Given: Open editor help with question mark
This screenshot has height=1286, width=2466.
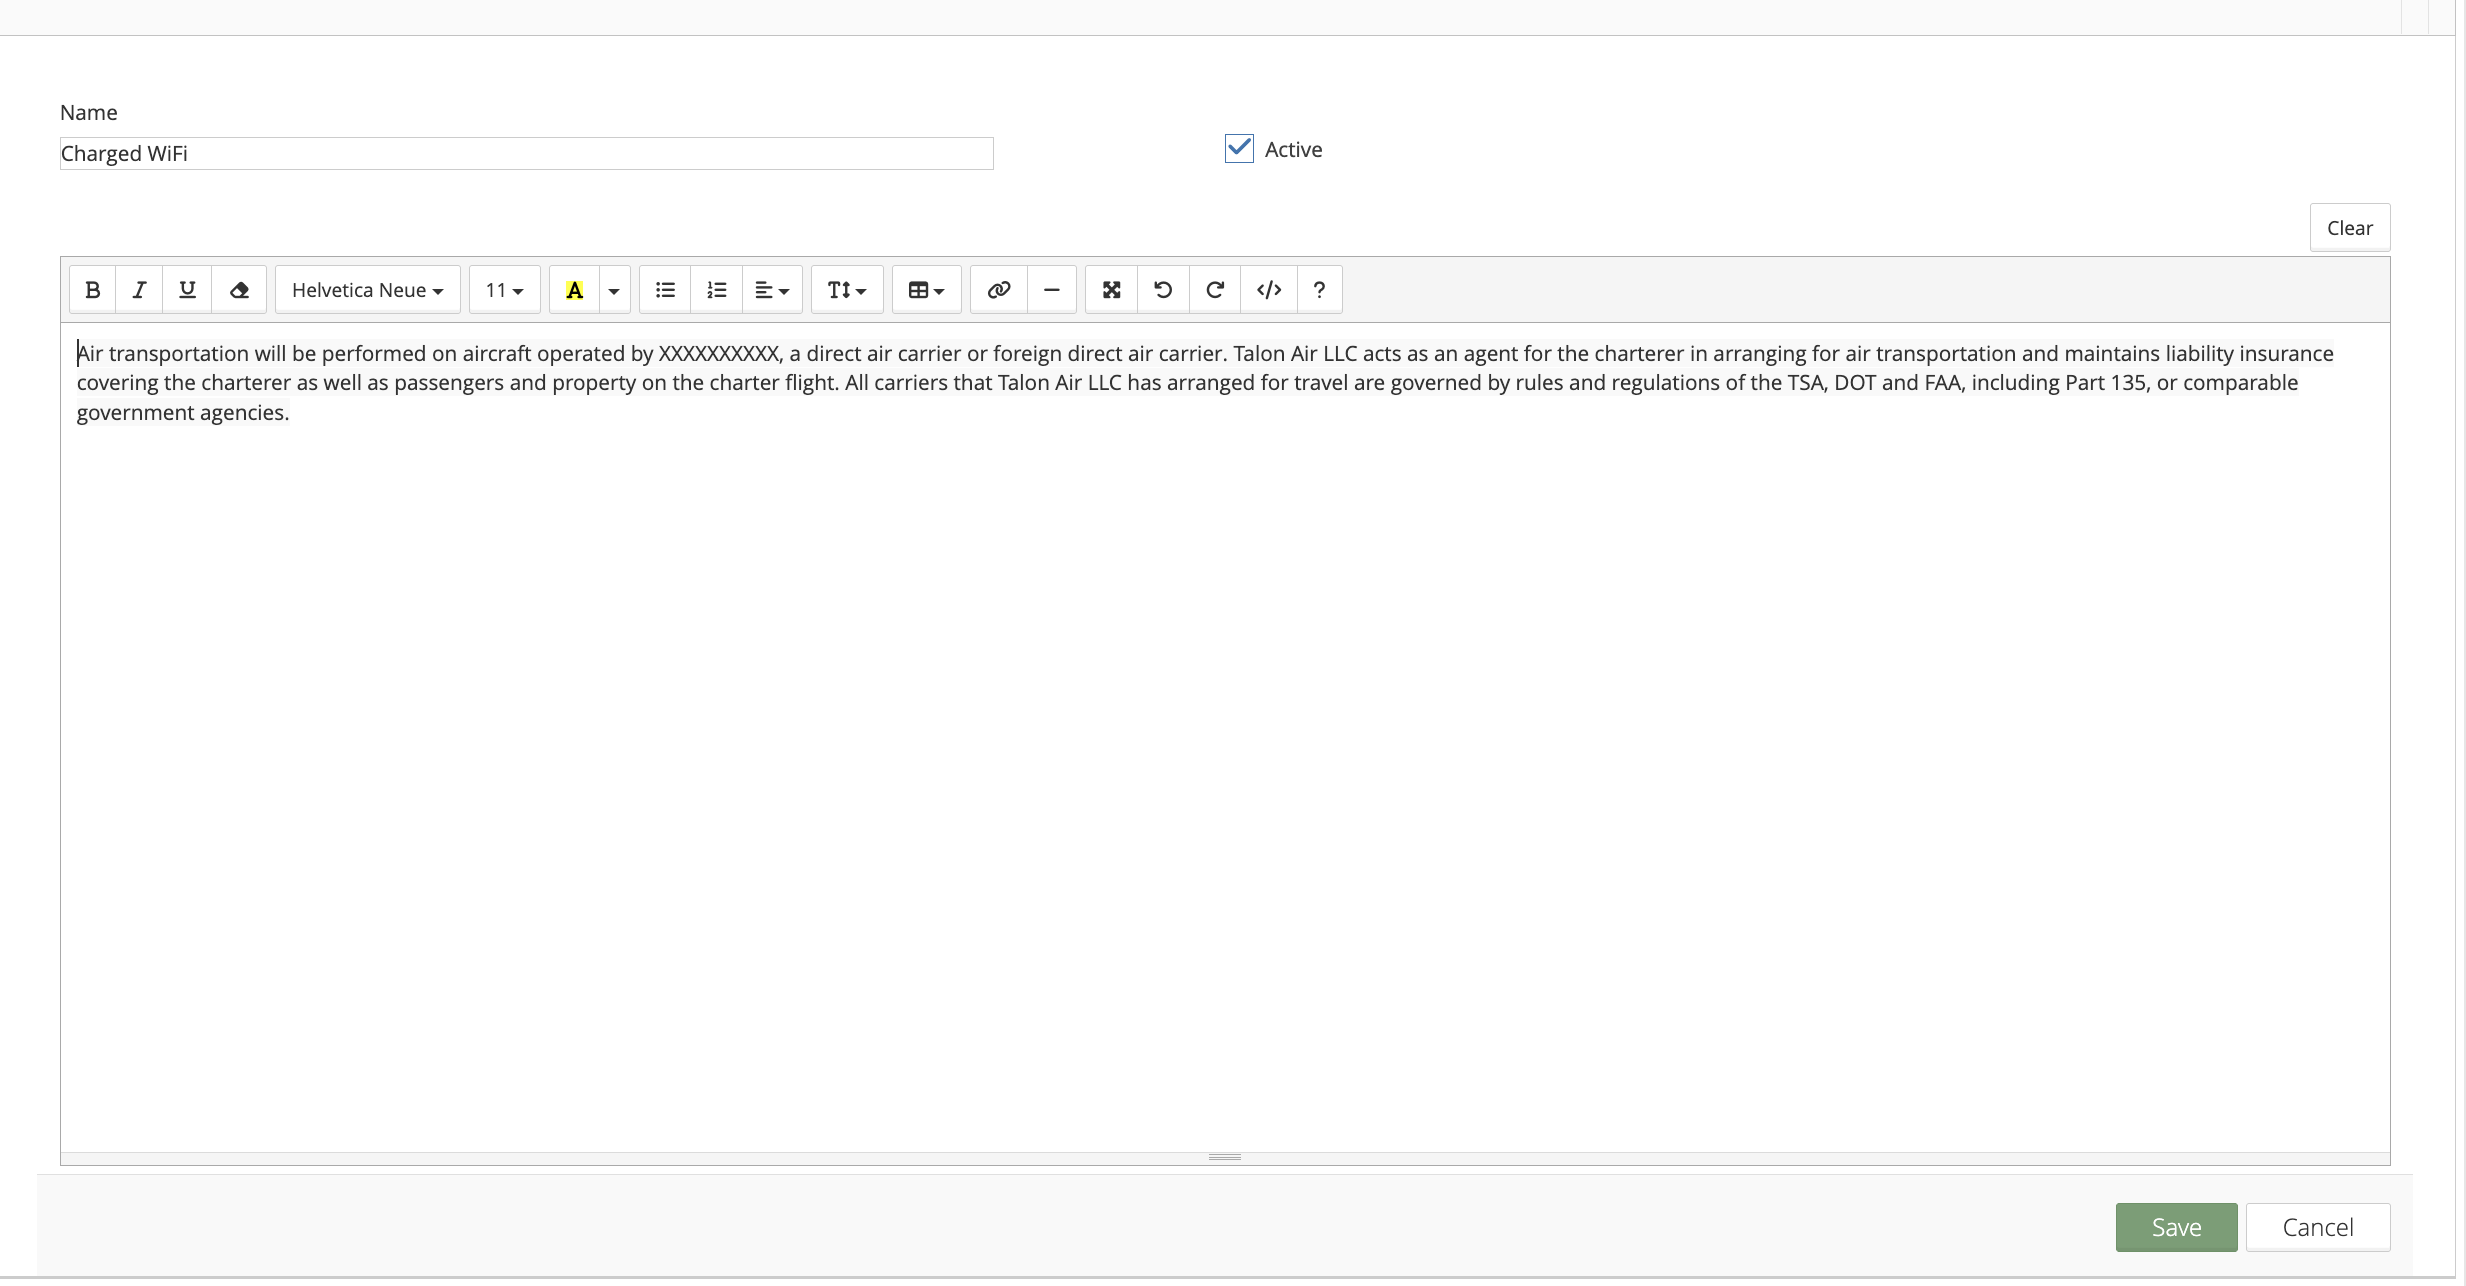Looking at the screenshot, I should (x=1319, y=290).
